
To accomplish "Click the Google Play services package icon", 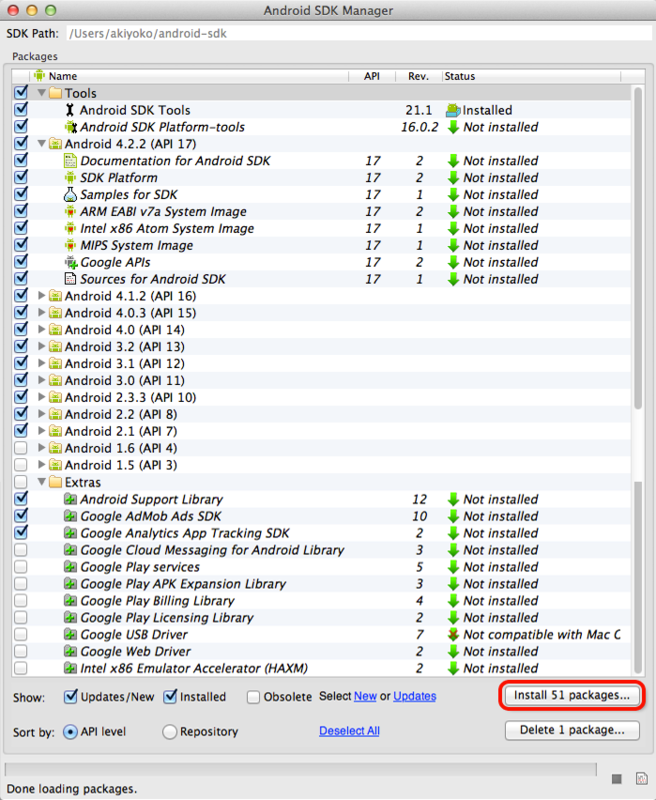I will [70, 567].
